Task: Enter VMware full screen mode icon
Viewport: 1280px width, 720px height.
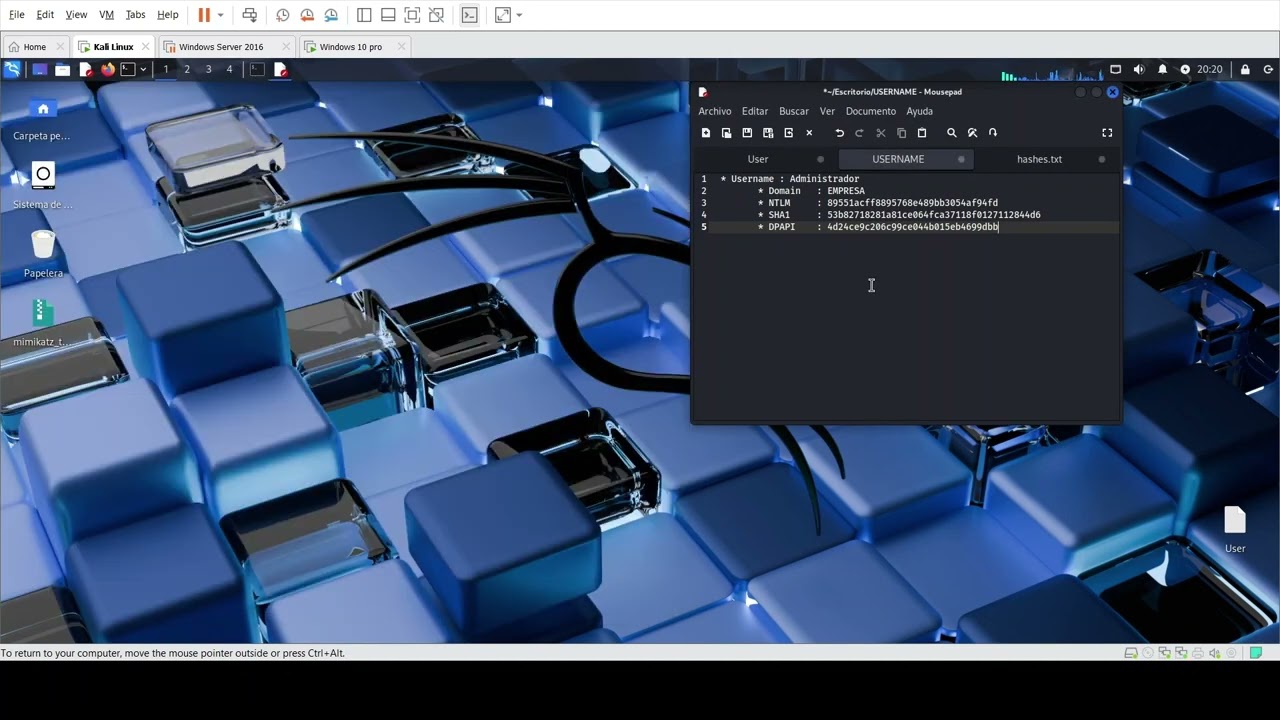Action: 412,15
